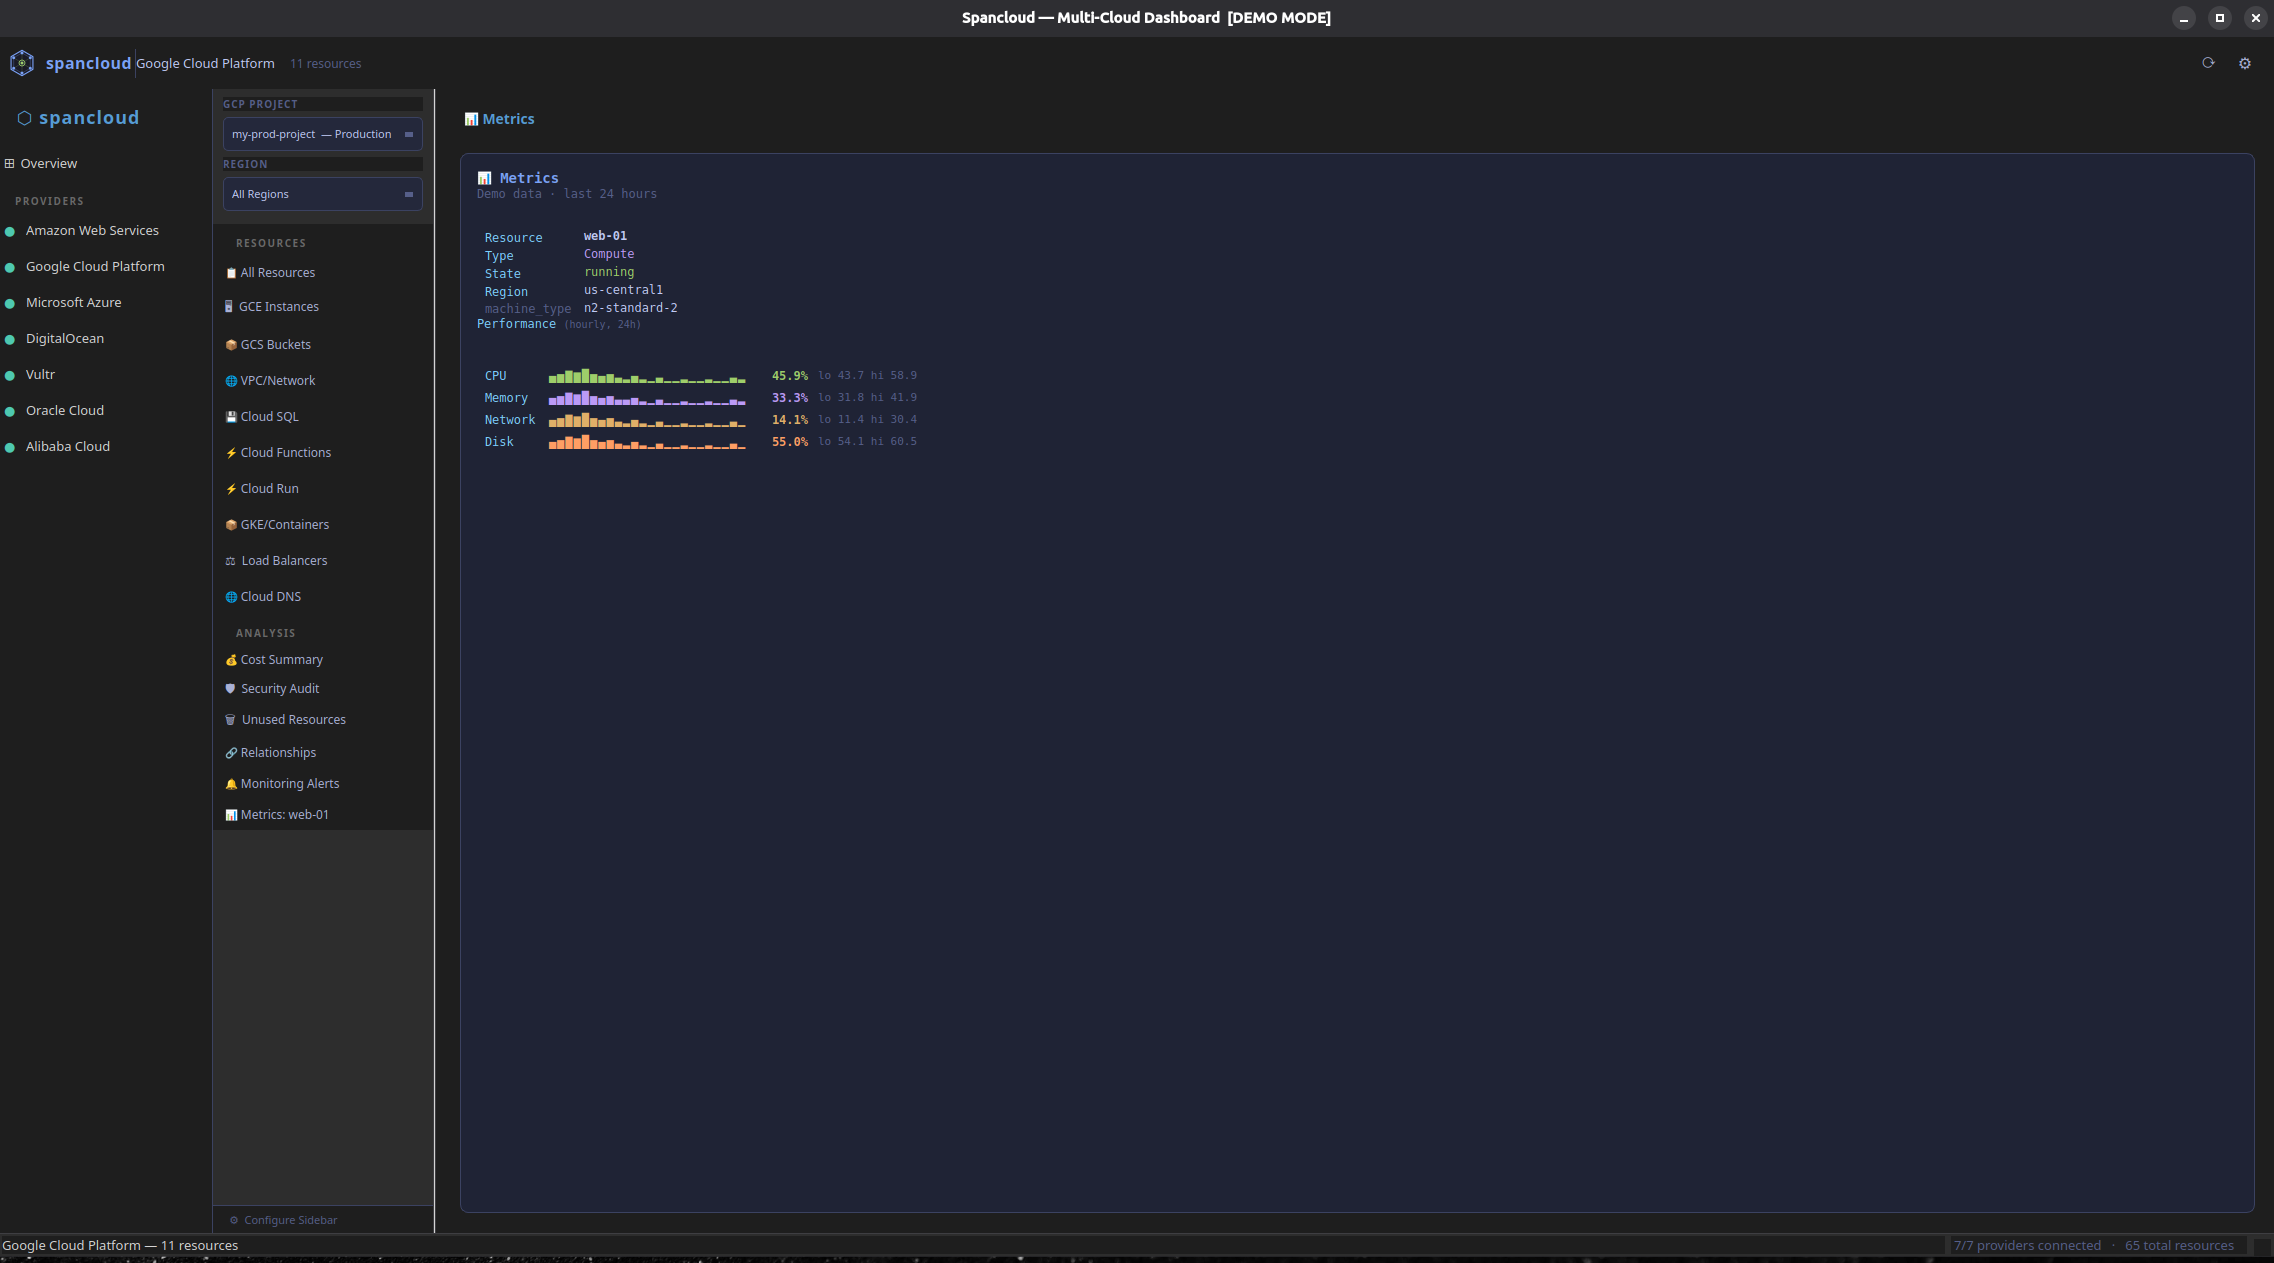Screen dimensions: 2274x1263
Task: Click the resource name web-01
Action: tap(605, 236)
